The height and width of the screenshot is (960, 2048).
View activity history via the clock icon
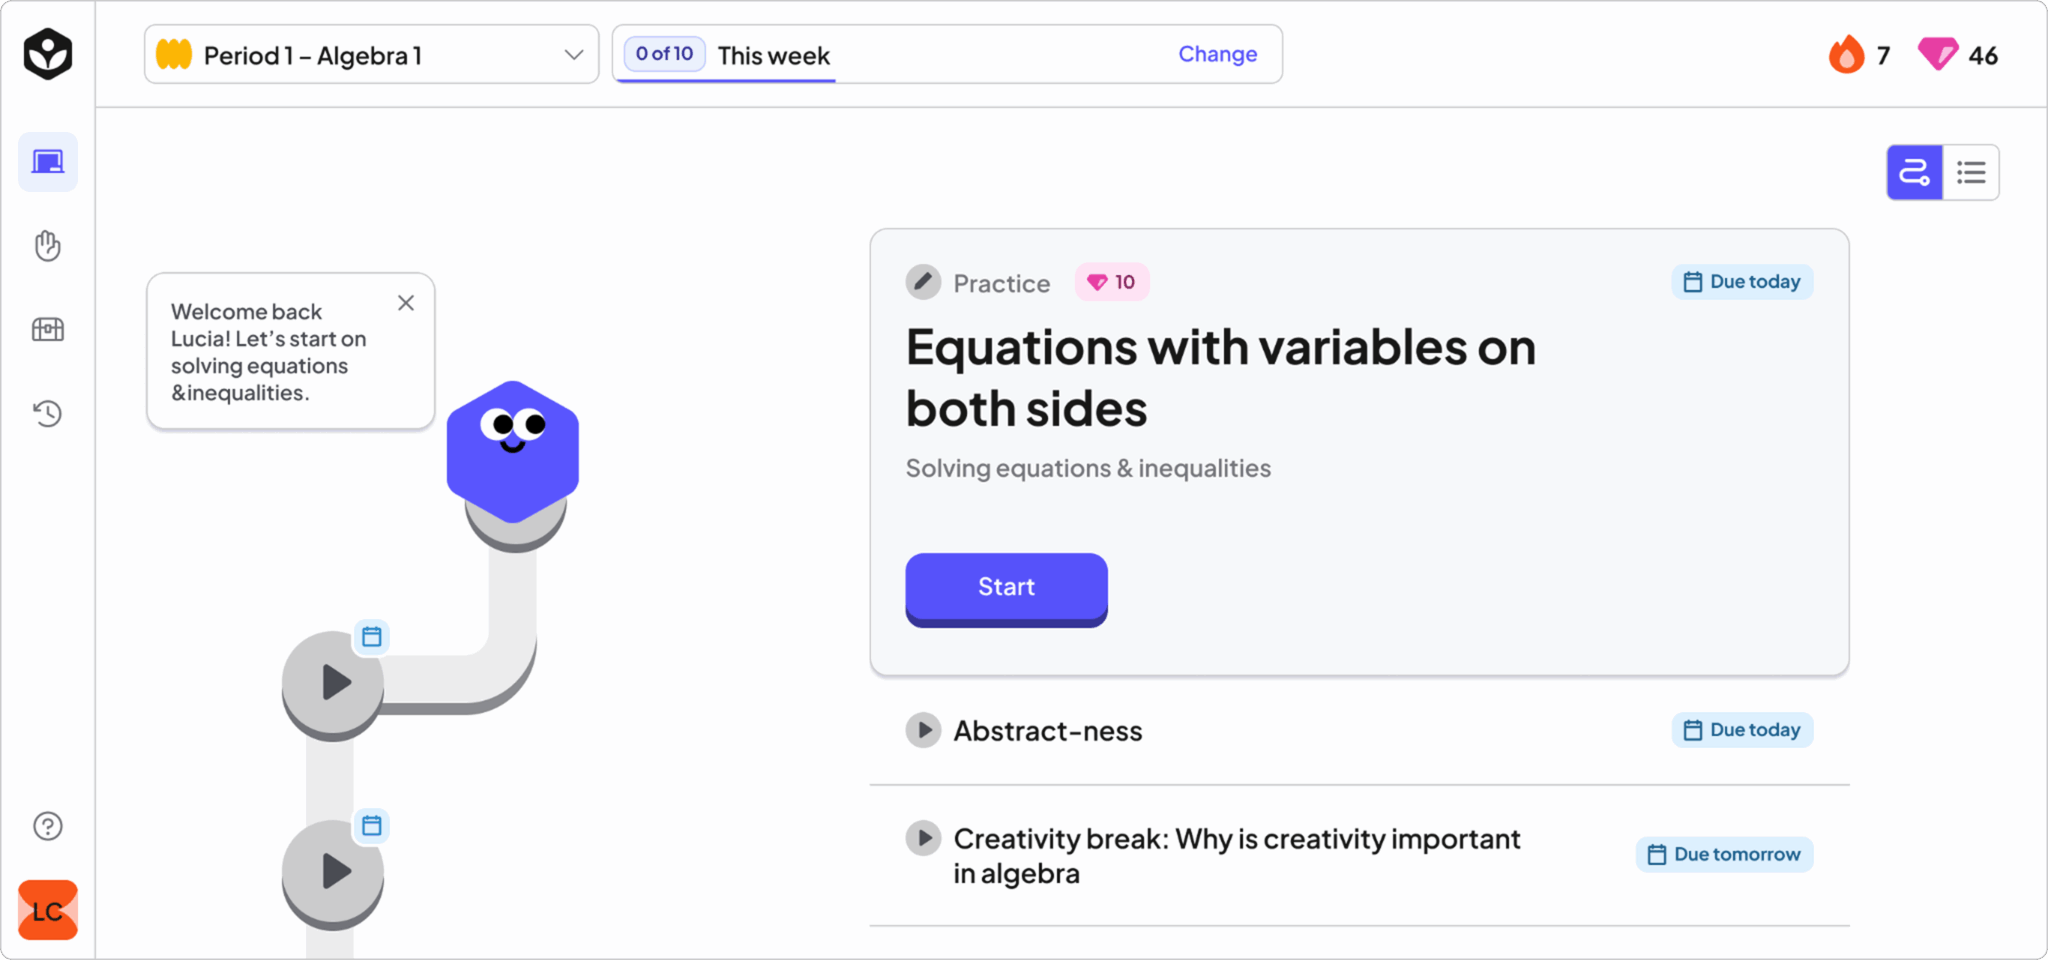(47, 413)
